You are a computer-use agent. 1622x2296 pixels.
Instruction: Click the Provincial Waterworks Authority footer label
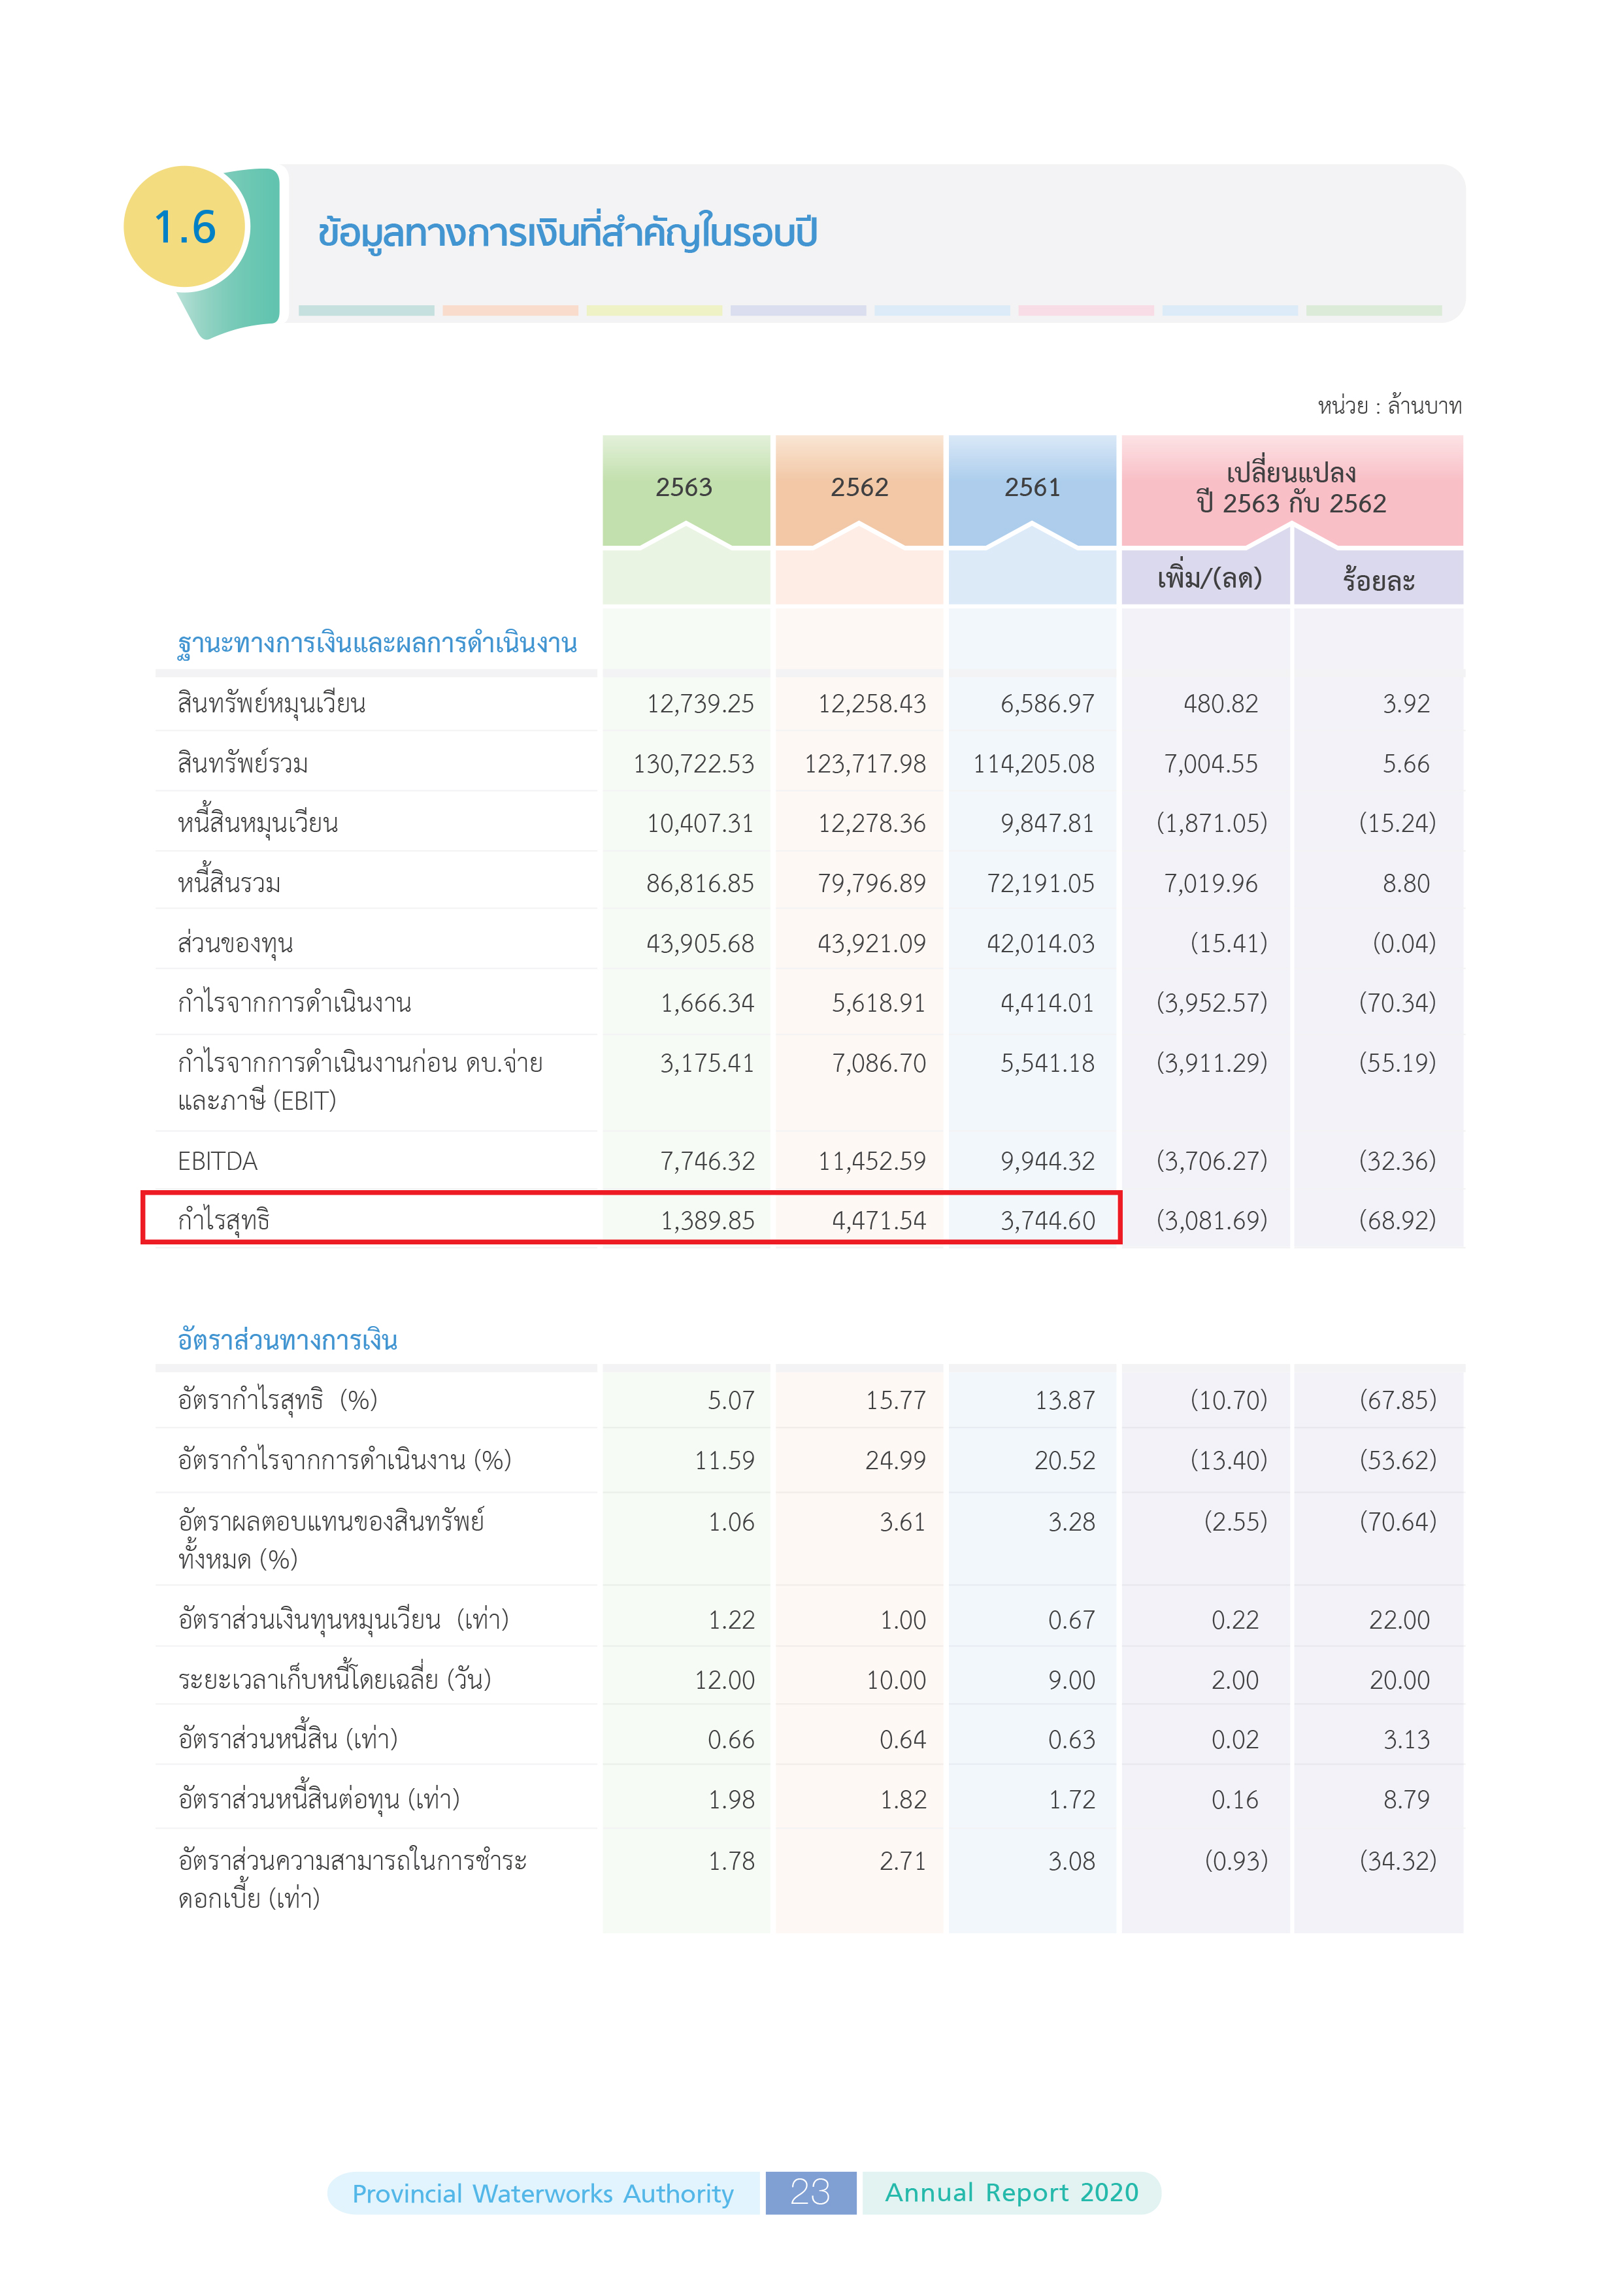coord(543,2193)
